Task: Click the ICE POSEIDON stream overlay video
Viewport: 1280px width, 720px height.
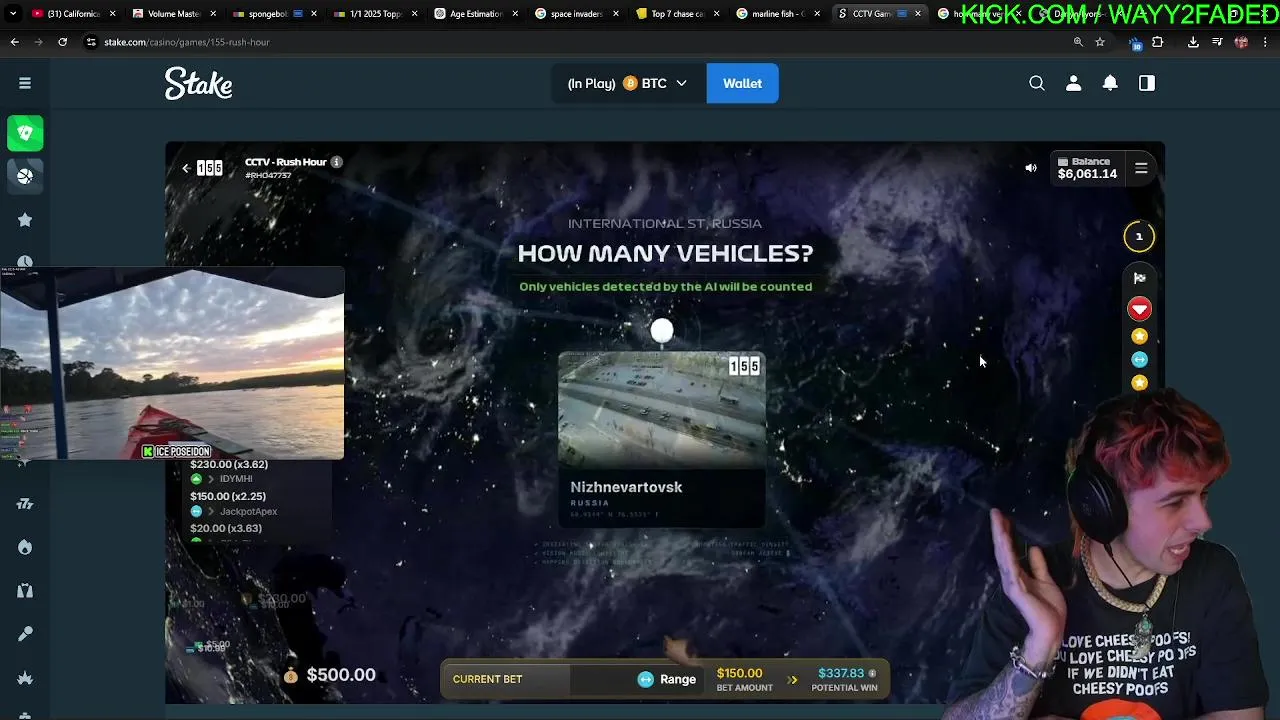Action: 172,363
